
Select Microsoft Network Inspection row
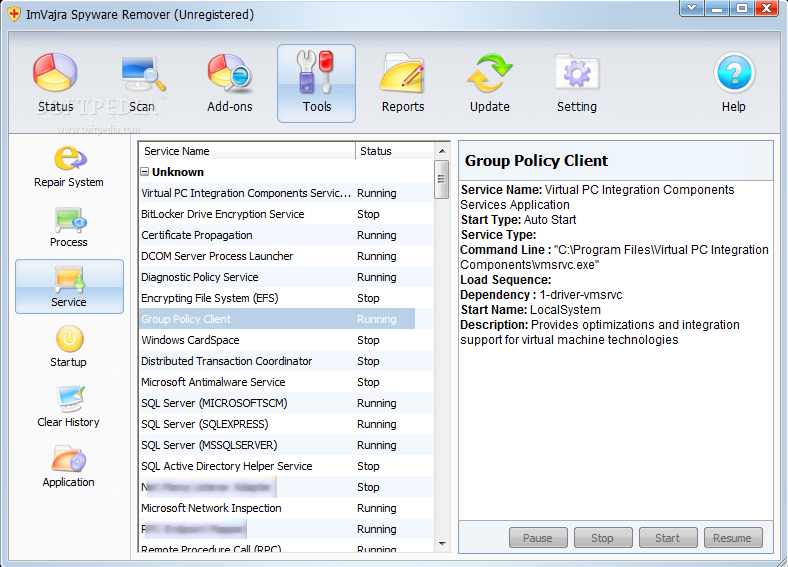coord(286,508)
